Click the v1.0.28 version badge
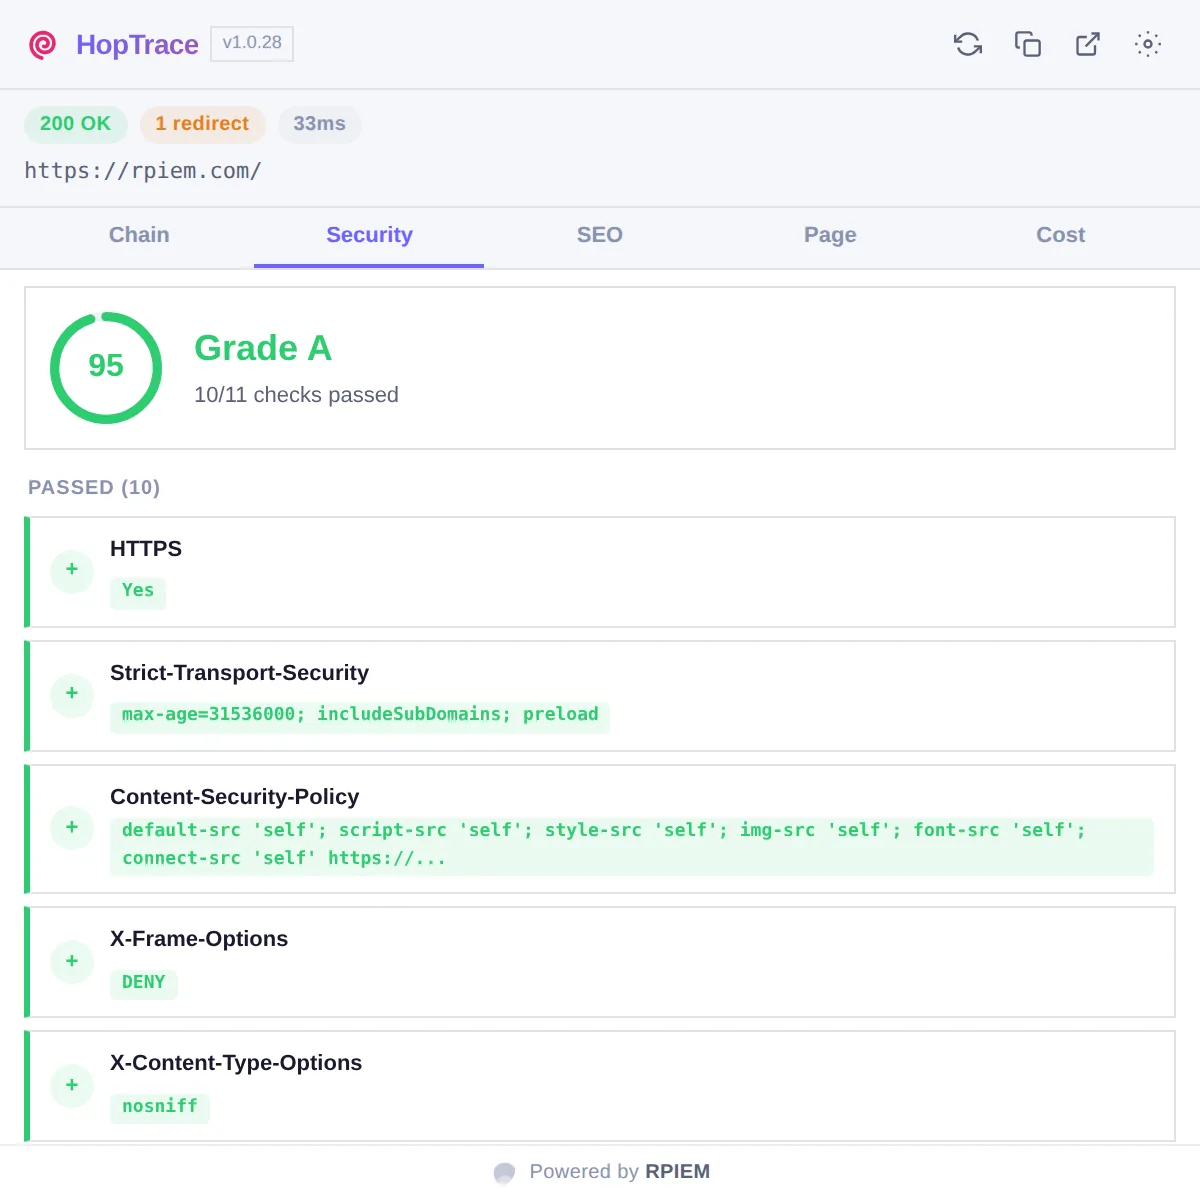1200x1200 pixels. [252, 43]
